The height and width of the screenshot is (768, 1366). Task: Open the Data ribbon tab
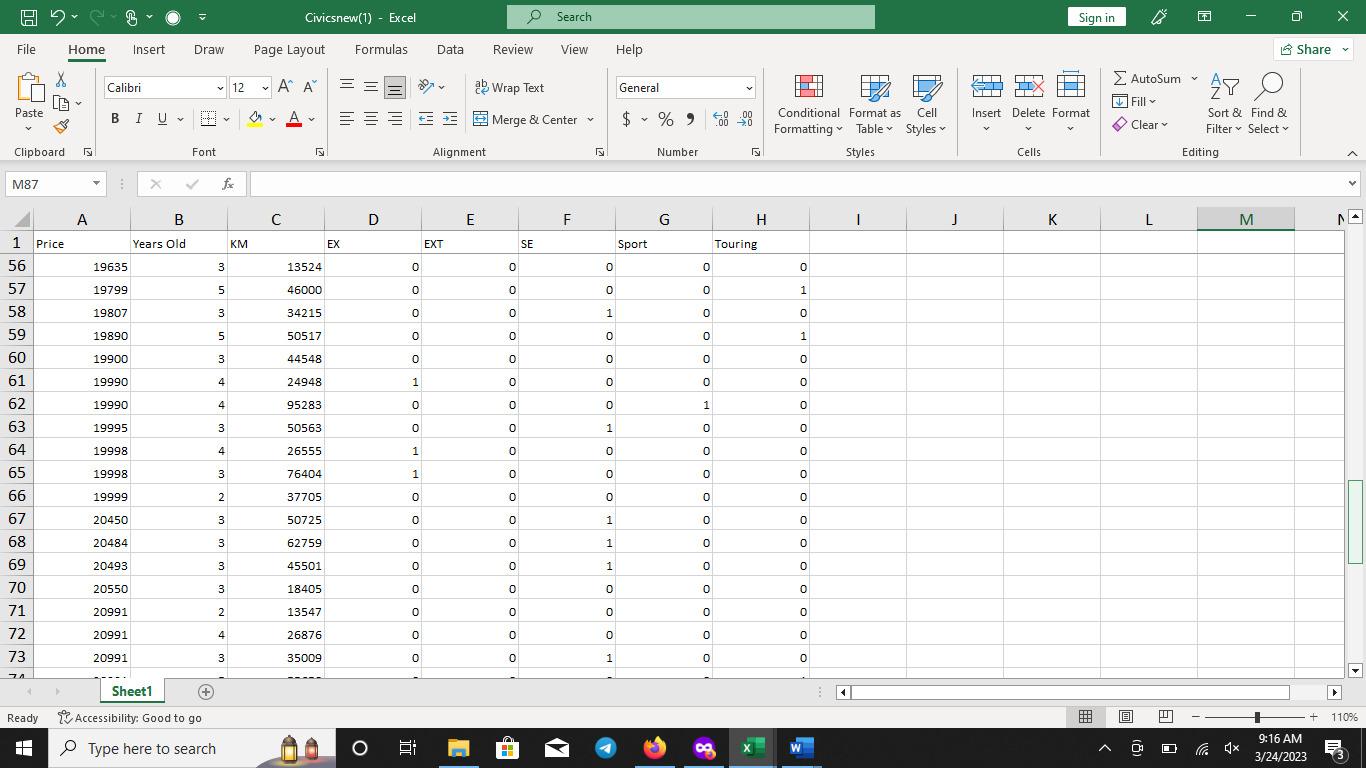coord(450,49)
